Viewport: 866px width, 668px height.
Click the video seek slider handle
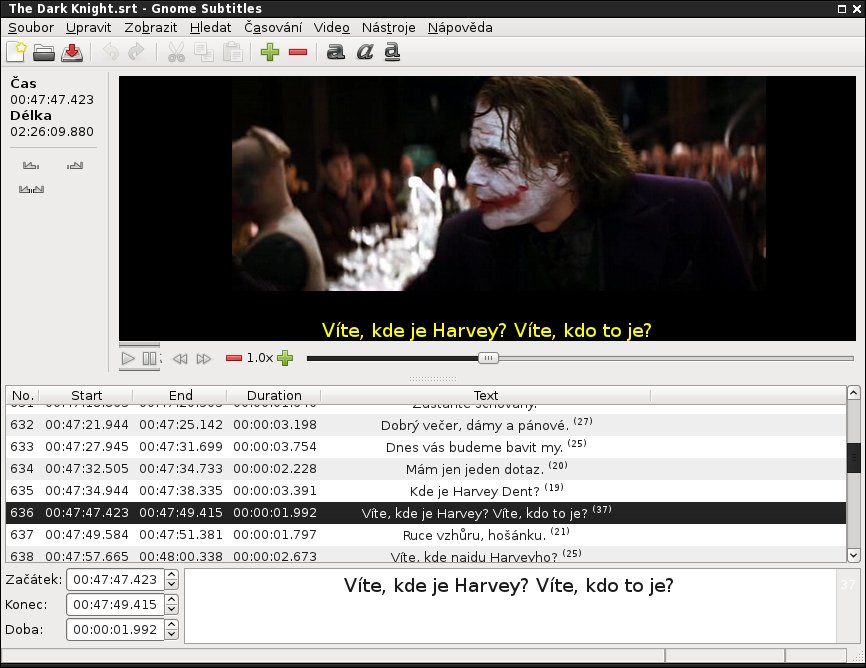coord(488,358)
